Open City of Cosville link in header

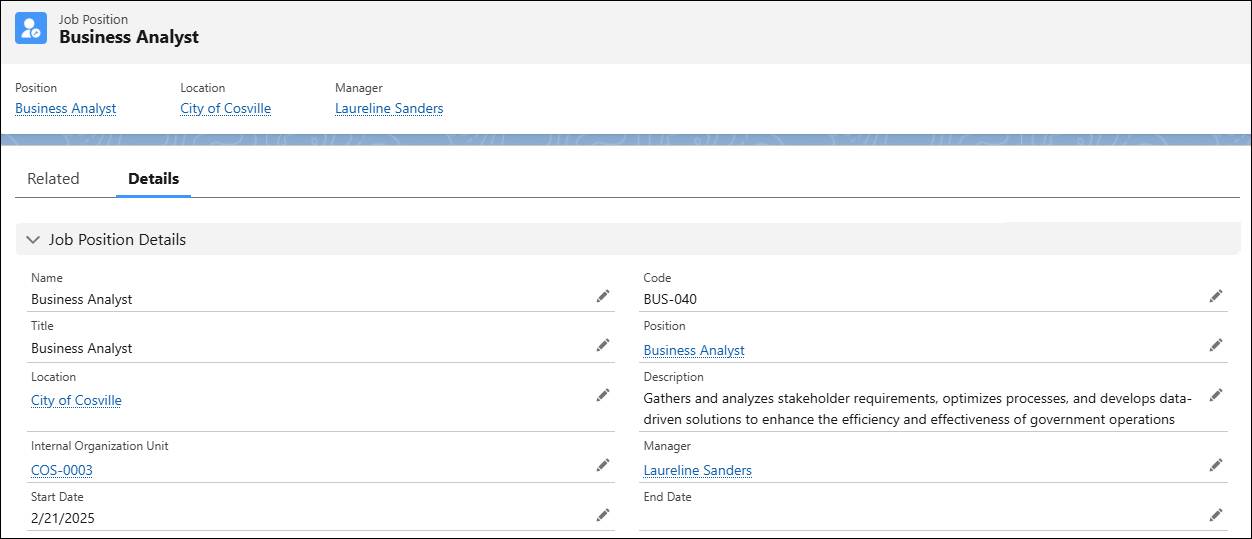point(225,108)
